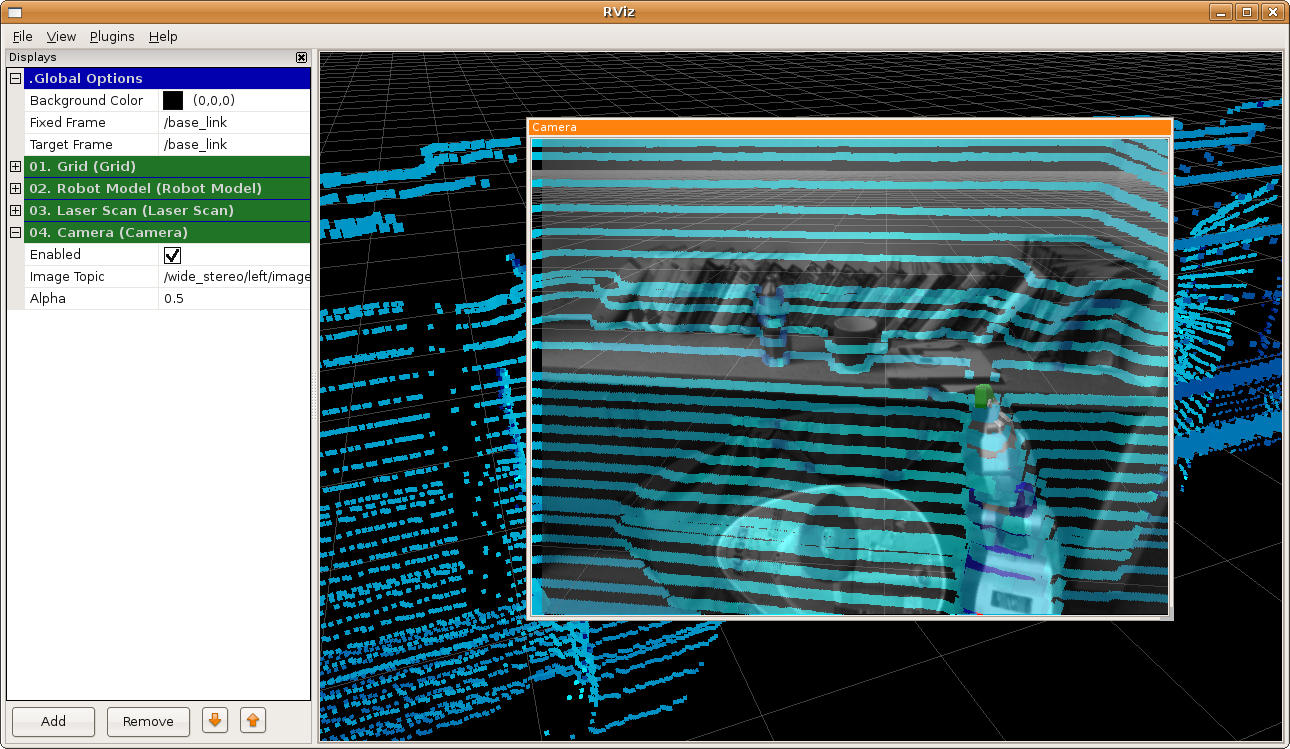Image resolution: width=1290 pixels, height=749 pixels.
Task: Open the View menu
Action: click(x=61, y=37)
